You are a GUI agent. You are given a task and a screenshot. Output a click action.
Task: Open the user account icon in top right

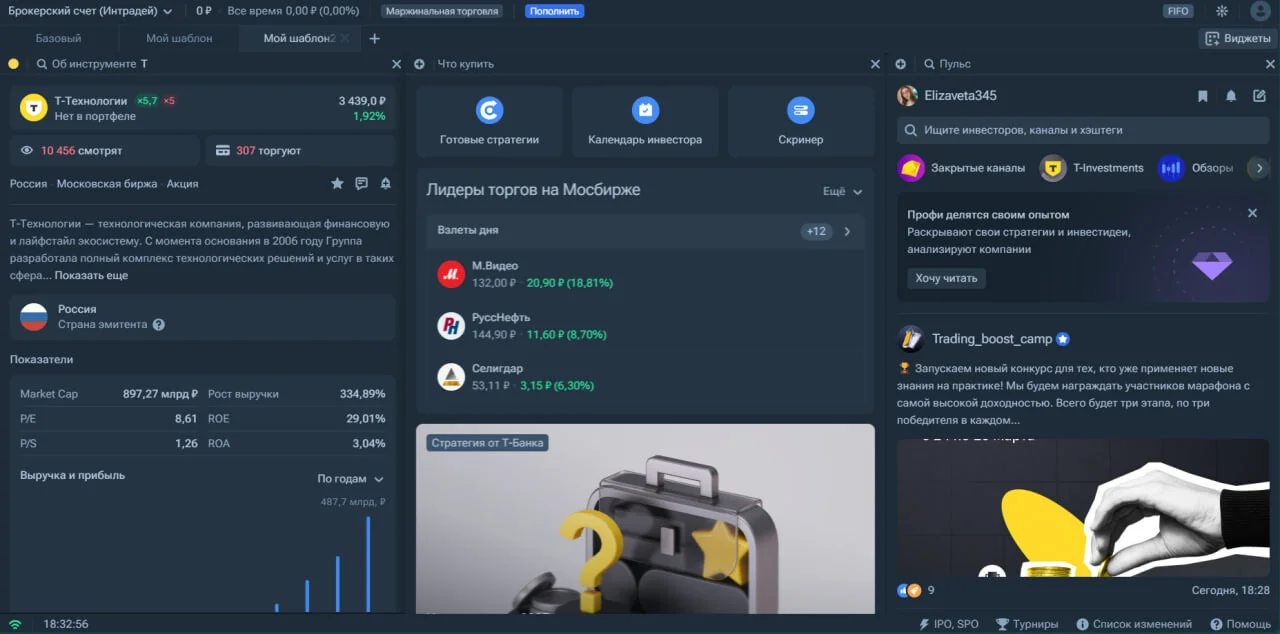(x=1260, y=11)
